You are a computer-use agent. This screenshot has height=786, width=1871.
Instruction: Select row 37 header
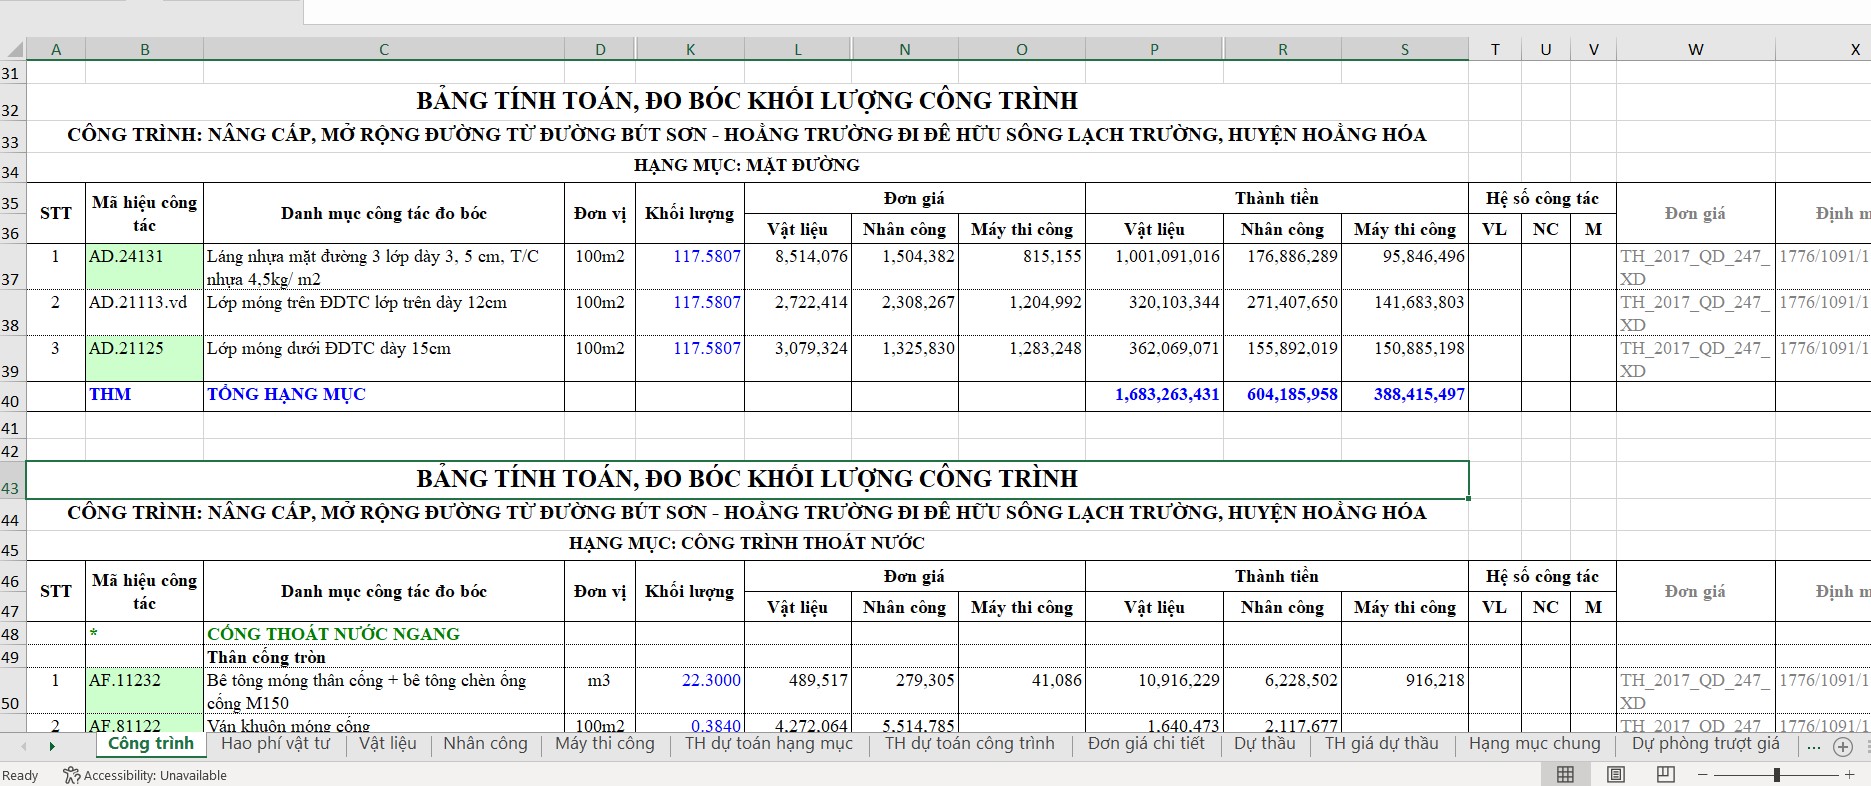click(12, 267)
